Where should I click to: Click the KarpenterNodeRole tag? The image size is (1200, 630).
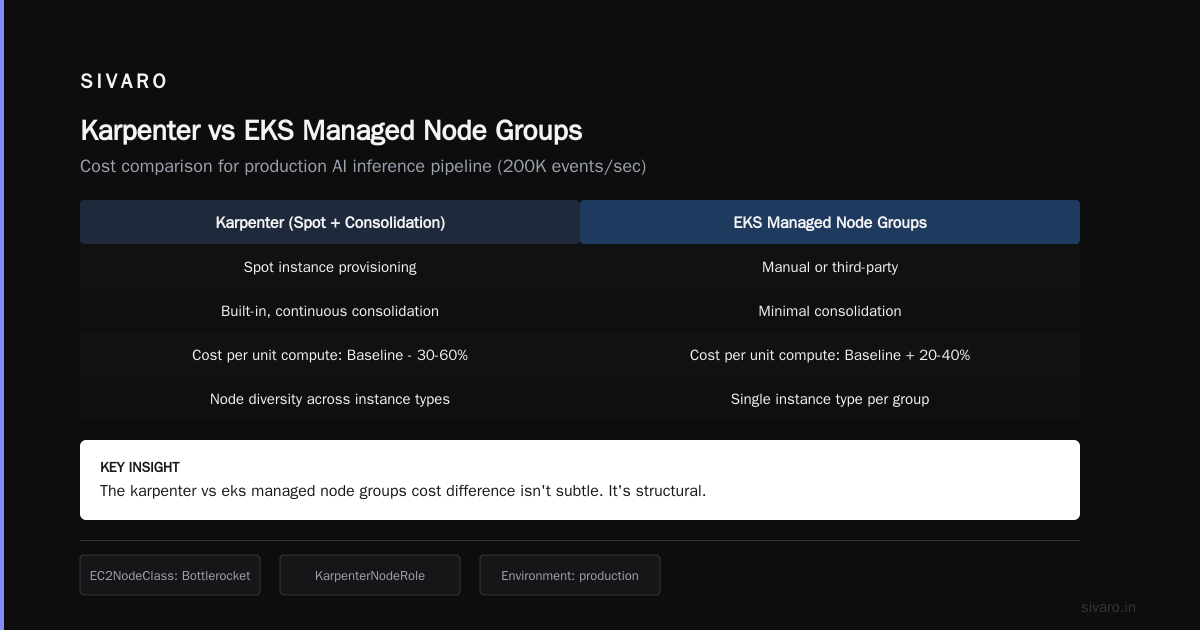(370, 575)
